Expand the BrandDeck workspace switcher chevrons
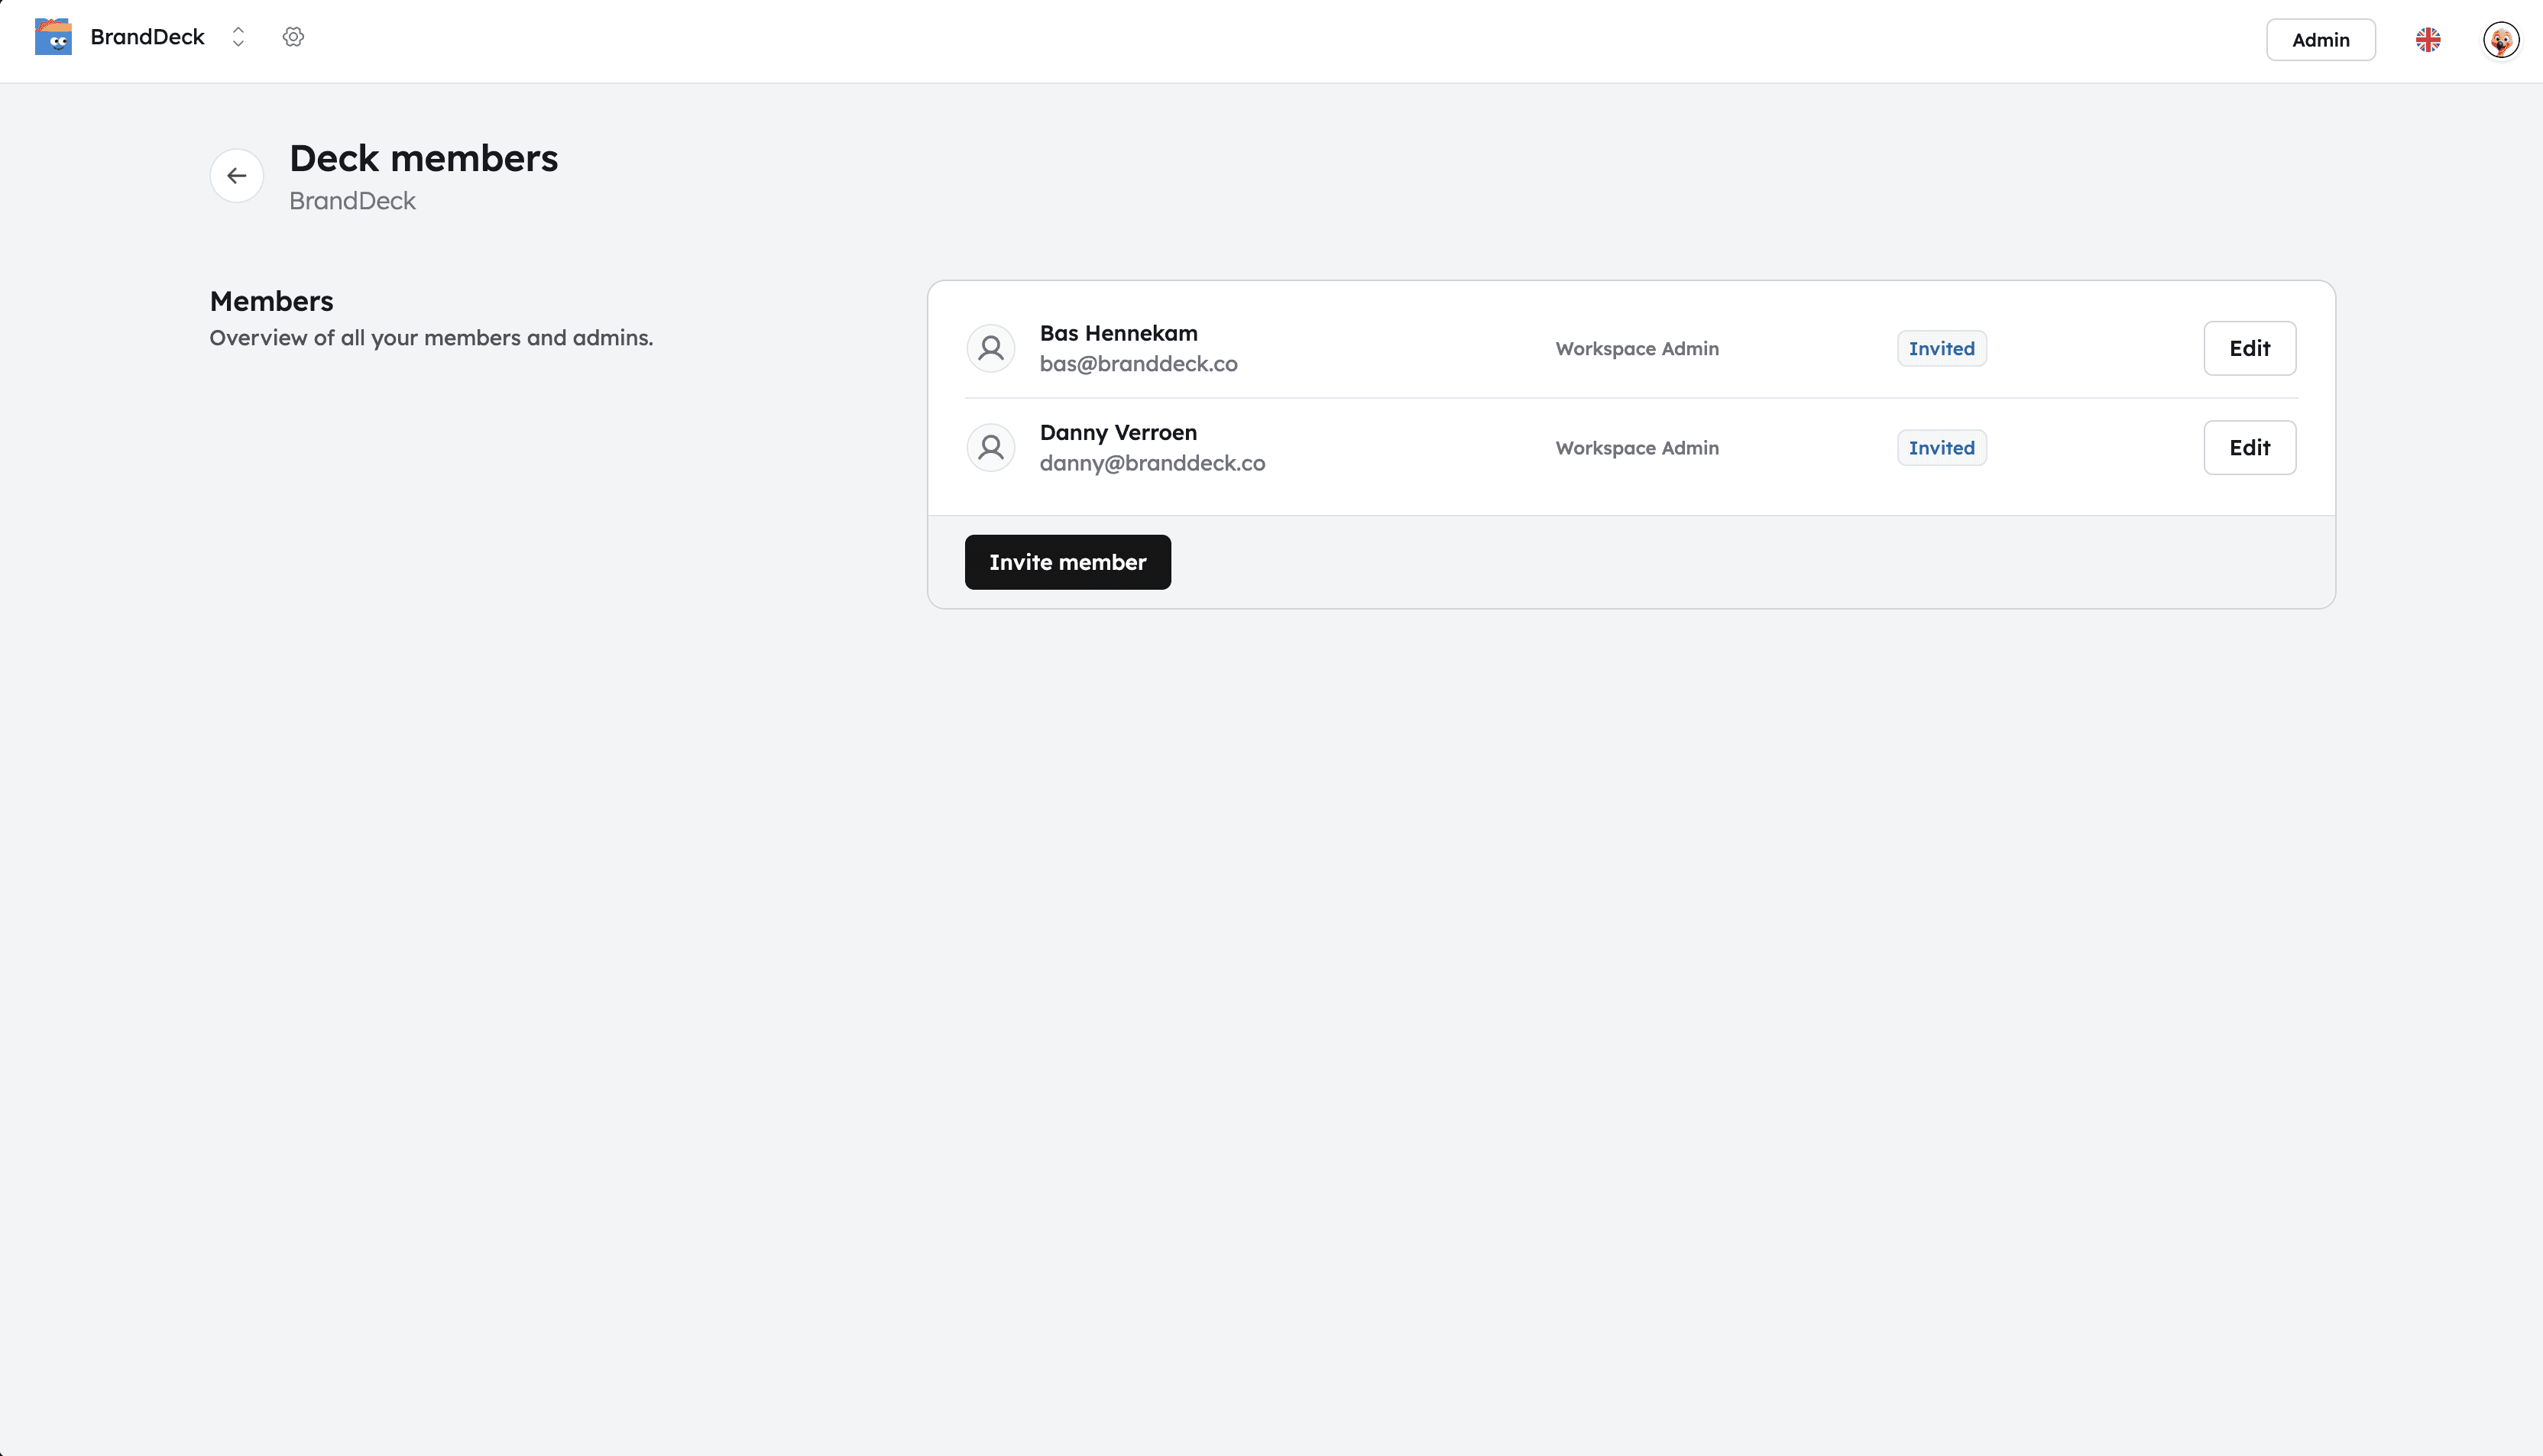The width and height of the screenshot is (2543, 1456). (238, 37)
